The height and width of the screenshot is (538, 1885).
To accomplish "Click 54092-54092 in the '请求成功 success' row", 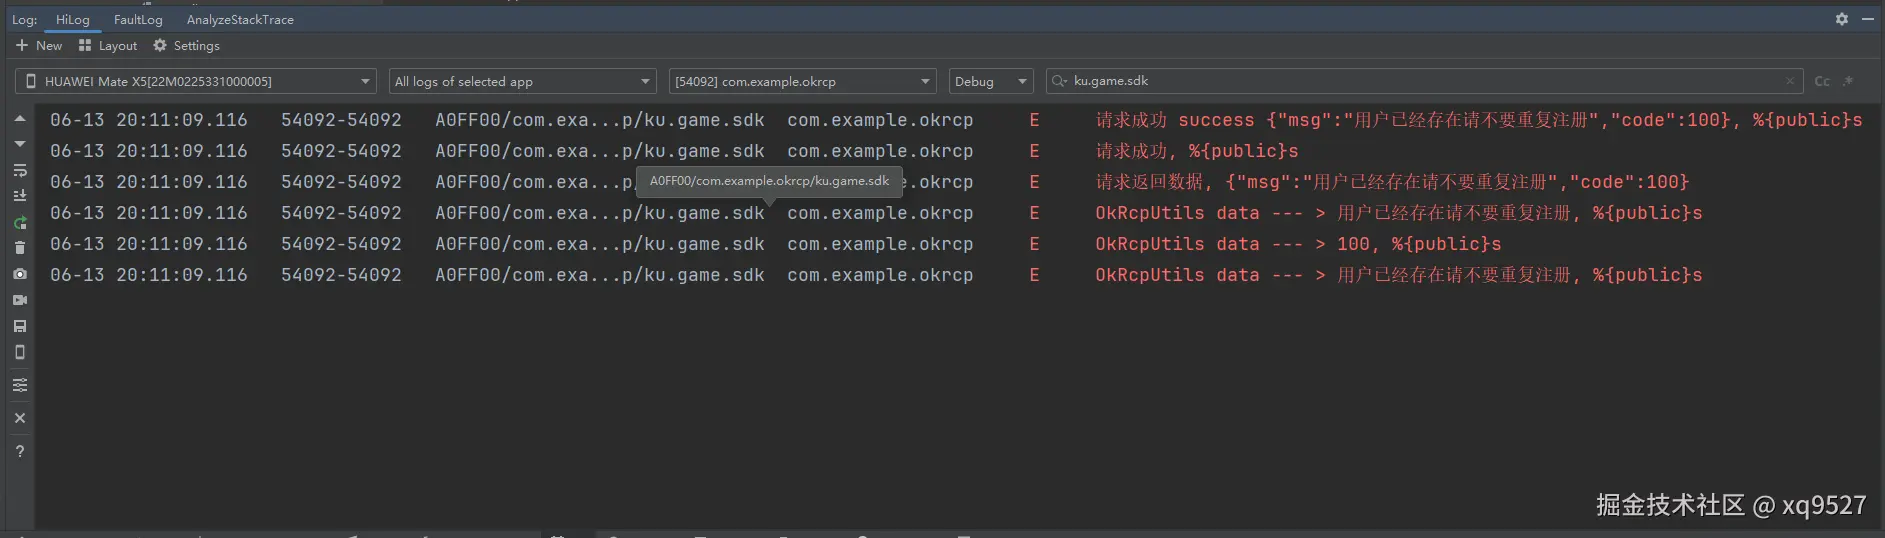I will point(341,120).
